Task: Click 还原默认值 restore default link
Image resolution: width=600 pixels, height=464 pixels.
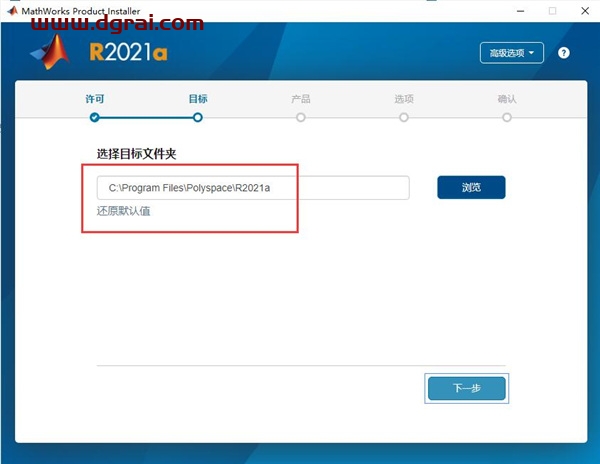Action: tap(123, 211)
